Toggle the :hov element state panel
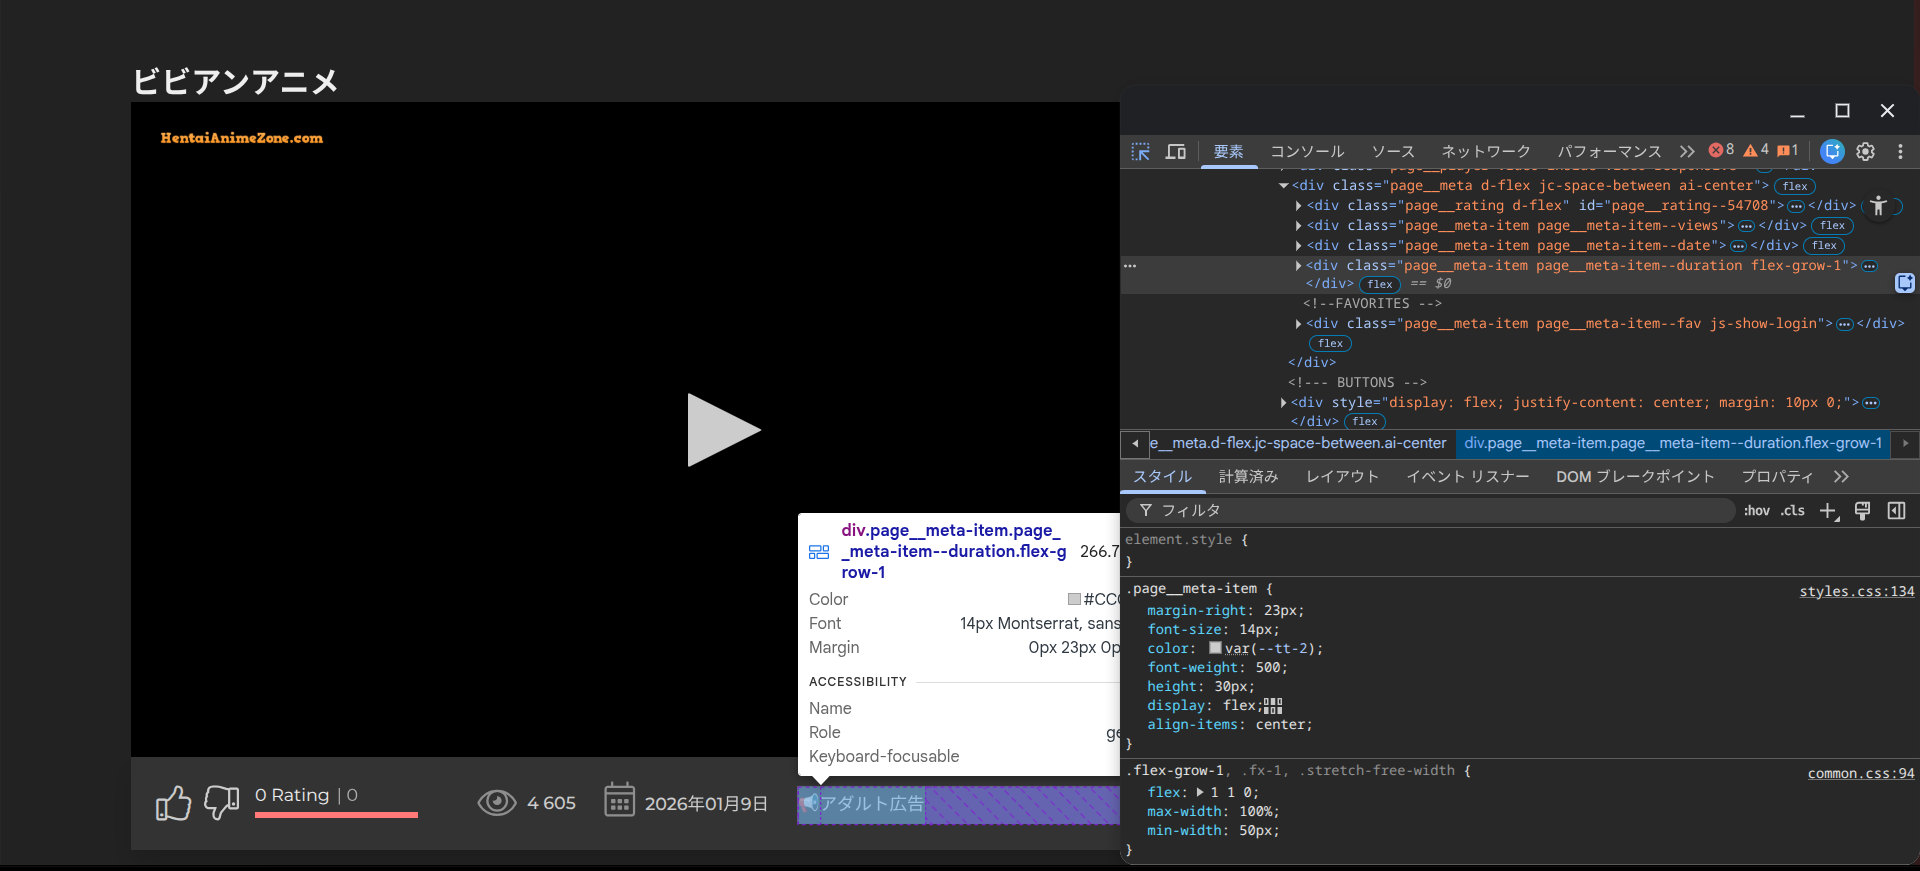 (x=1757, y=511)
